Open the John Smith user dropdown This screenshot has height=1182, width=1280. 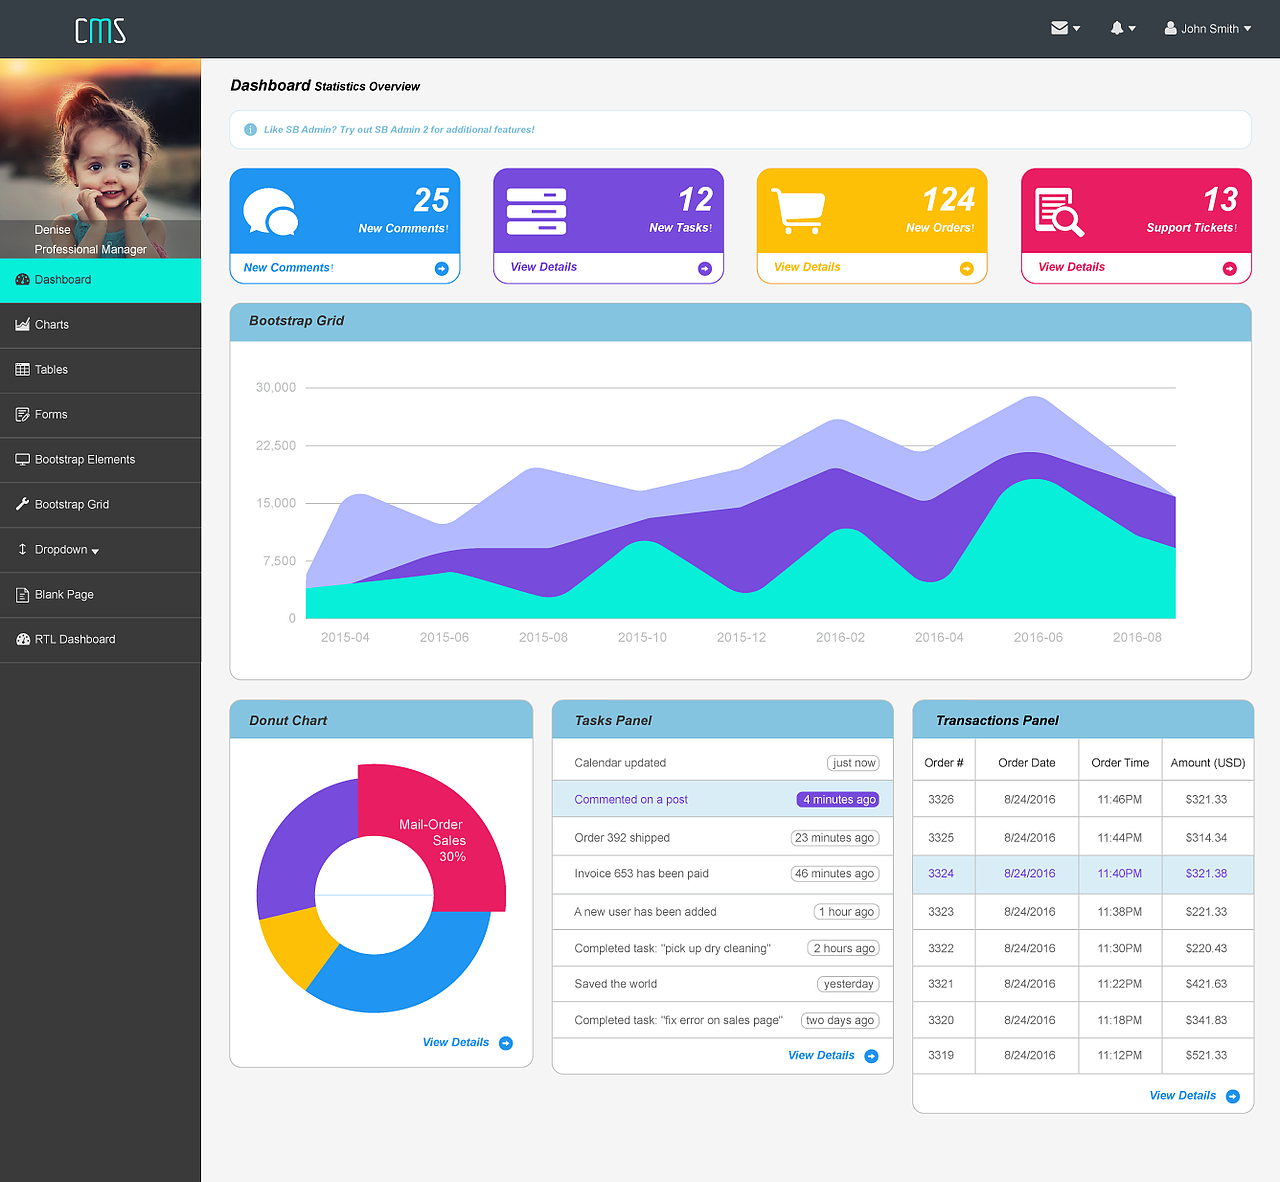click(1208, 28)
